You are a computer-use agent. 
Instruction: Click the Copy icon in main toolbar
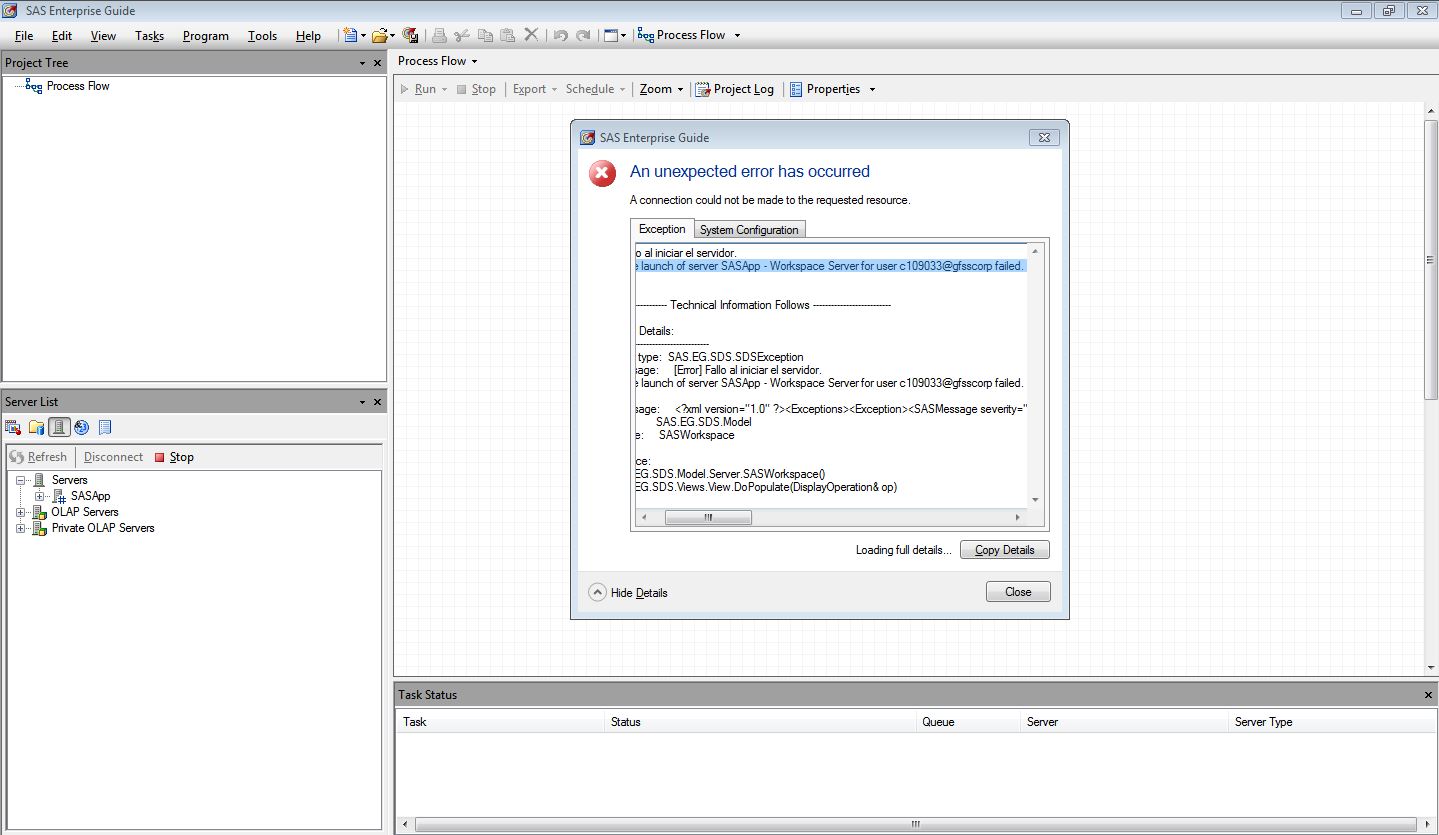coord(485,35)
